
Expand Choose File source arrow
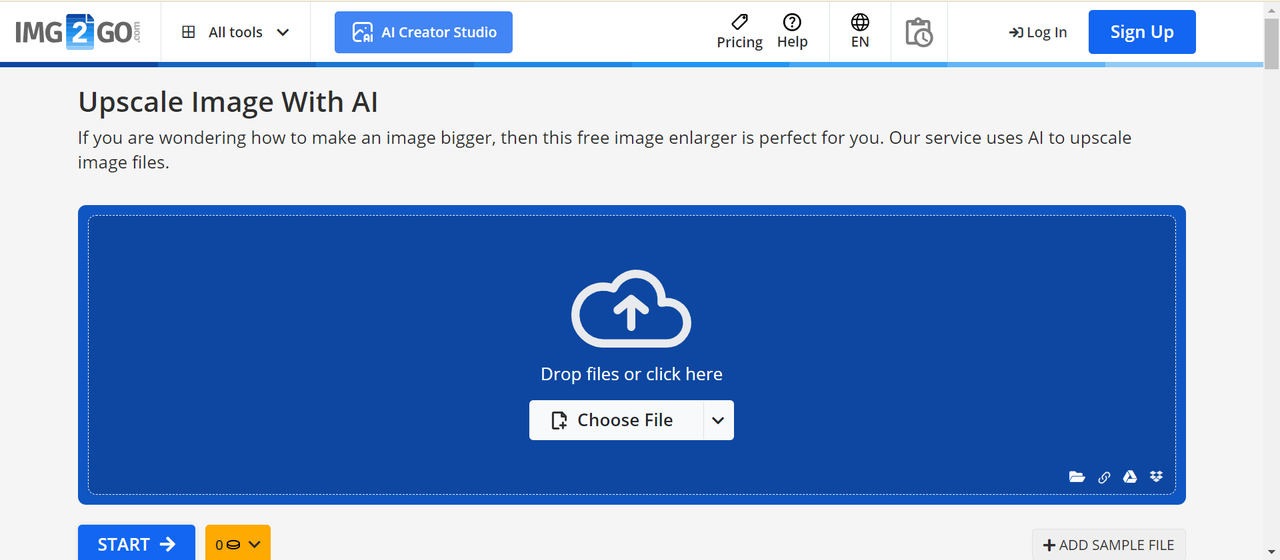tap(718, 421)
